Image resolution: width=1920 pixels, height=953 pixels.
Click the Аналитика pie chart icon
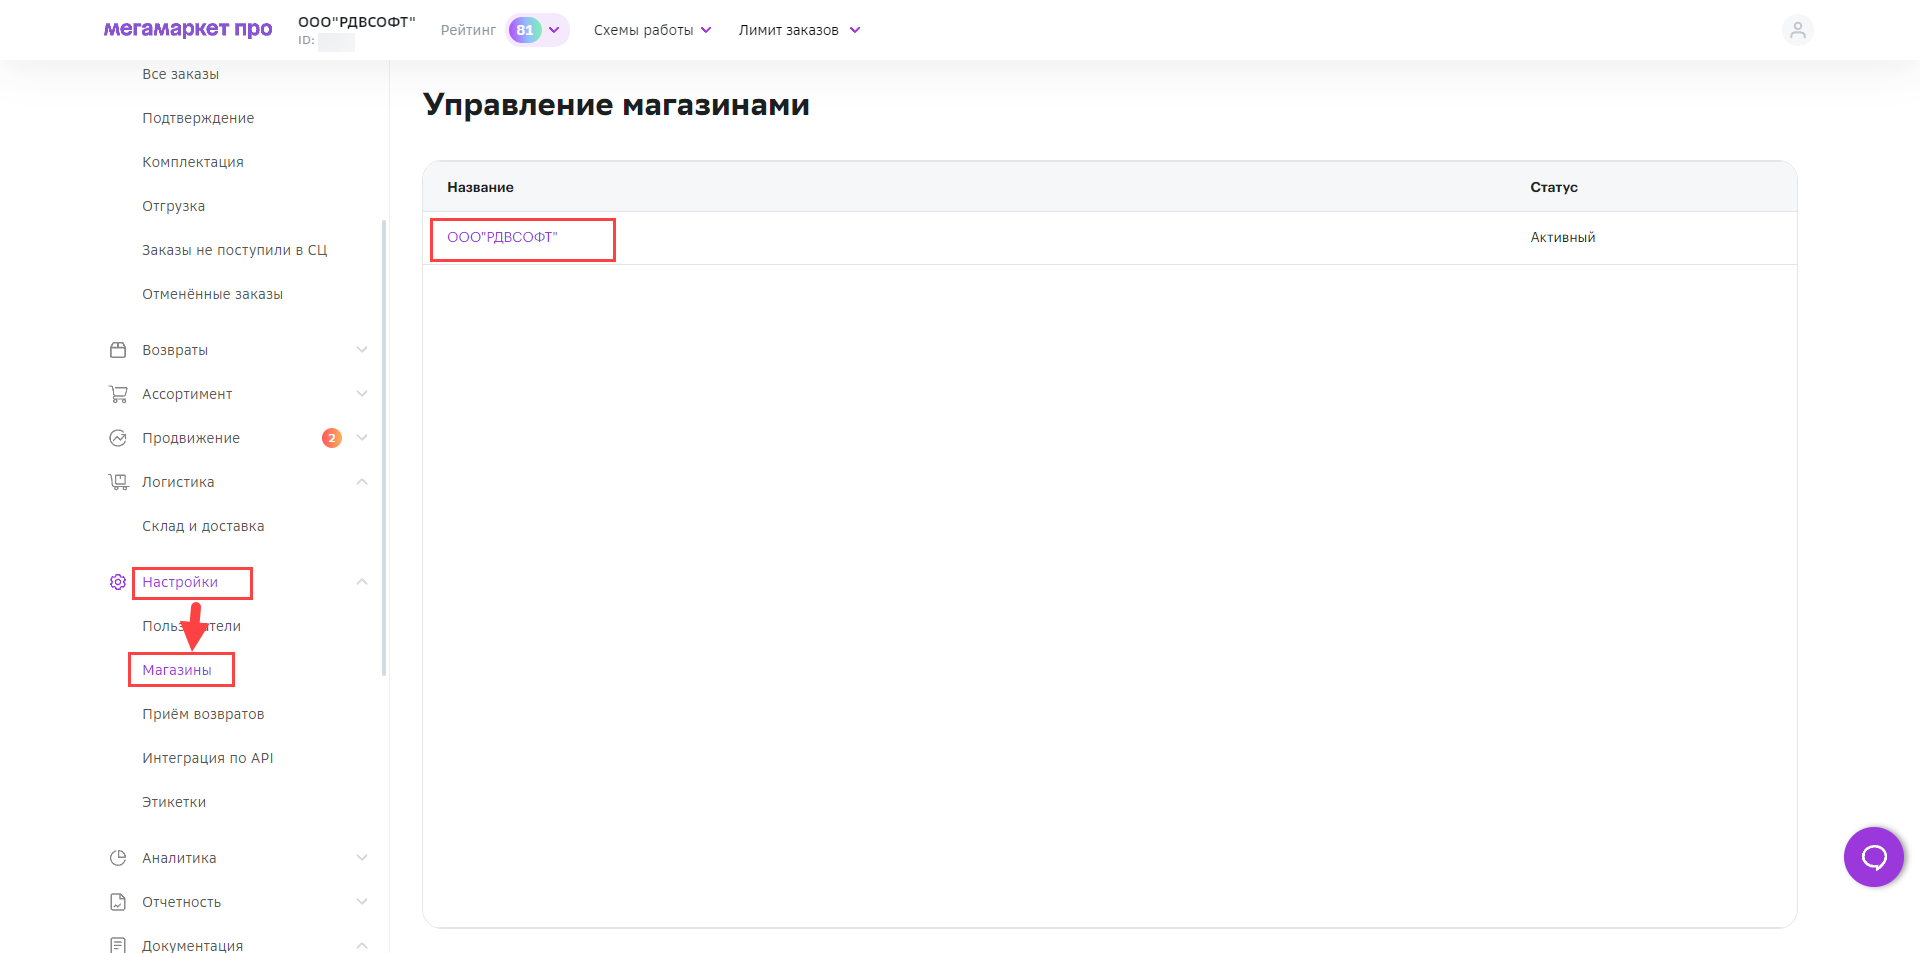118,858
